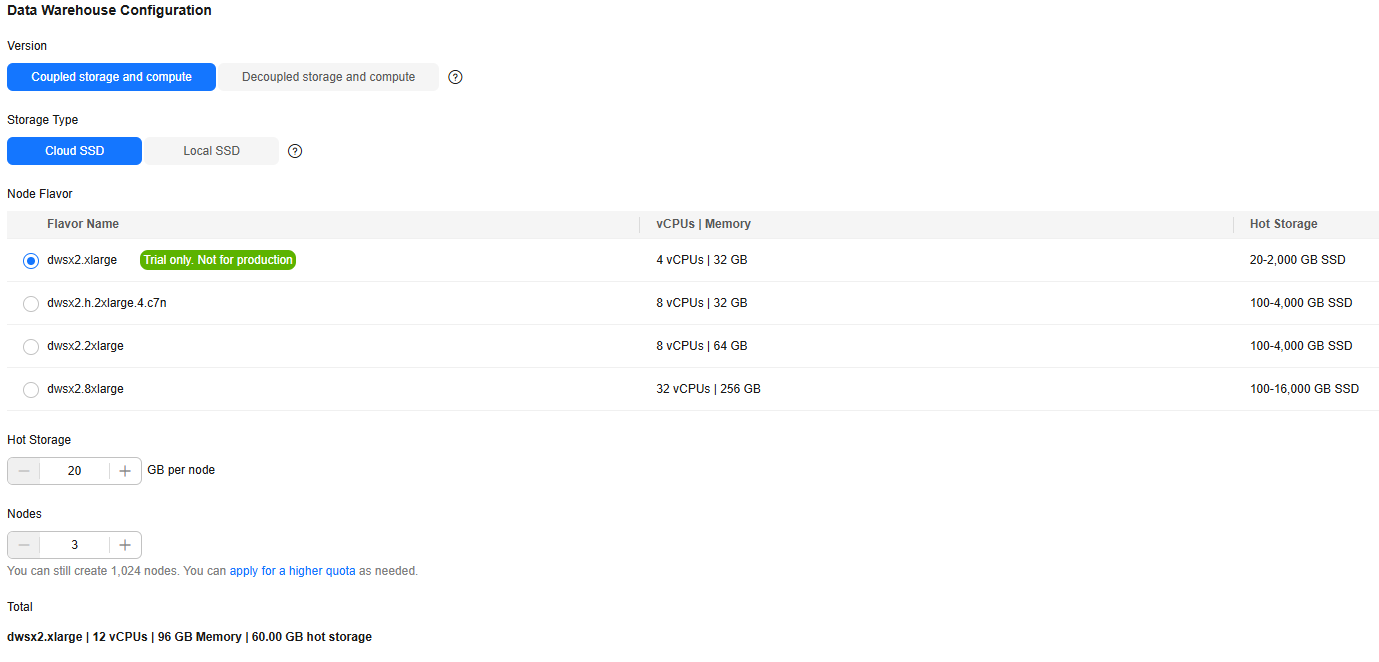Viewport: 1379px width, 662px height.
Task: Click the Trial only. Not for production badge
Action: click(218, 260)
